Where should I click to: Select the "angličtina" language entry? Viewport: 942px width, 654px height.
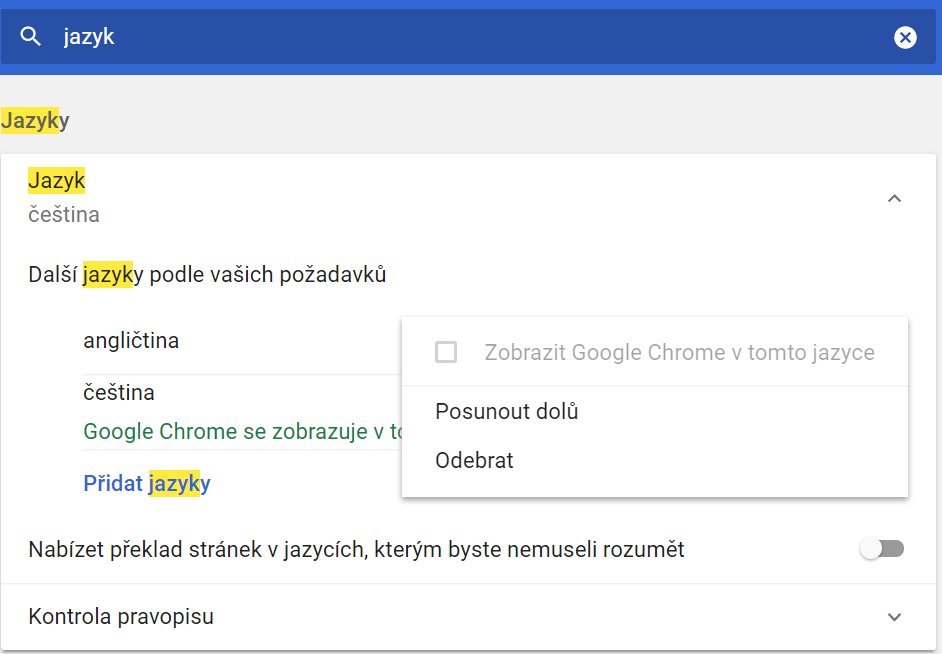click(x=132, y=341)
